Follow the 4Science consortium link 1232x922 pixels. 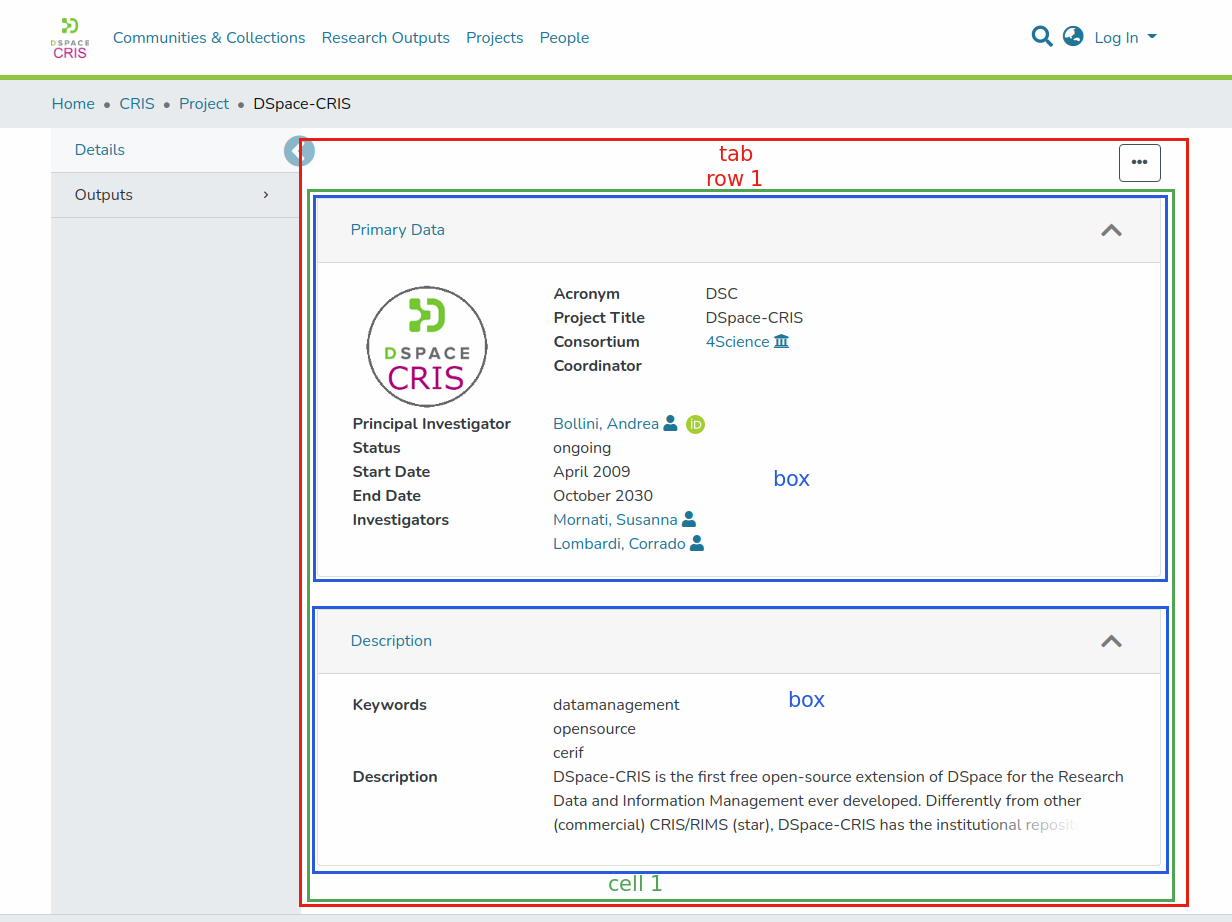coord(737,342)
